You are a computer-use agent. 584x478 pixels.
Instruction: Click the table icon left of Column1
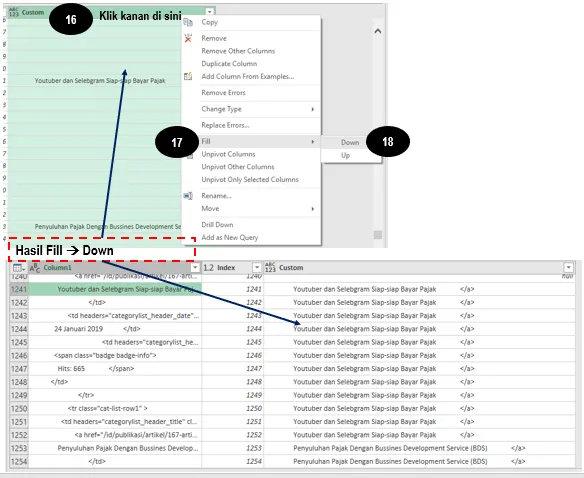(x=19, y=268)
